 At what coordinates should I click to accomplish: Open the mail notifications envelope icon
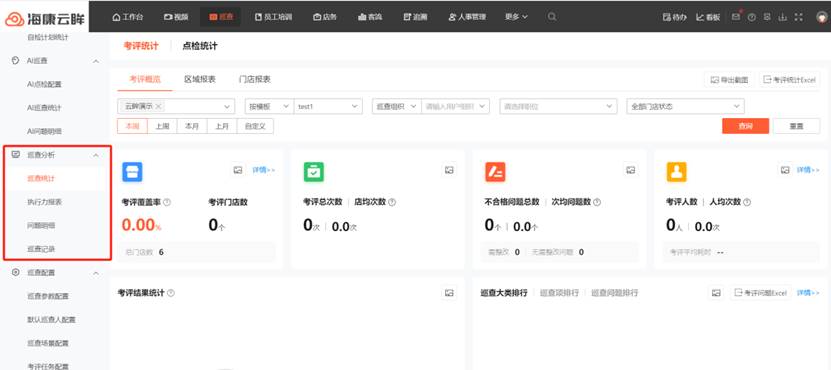coord(736,17)
